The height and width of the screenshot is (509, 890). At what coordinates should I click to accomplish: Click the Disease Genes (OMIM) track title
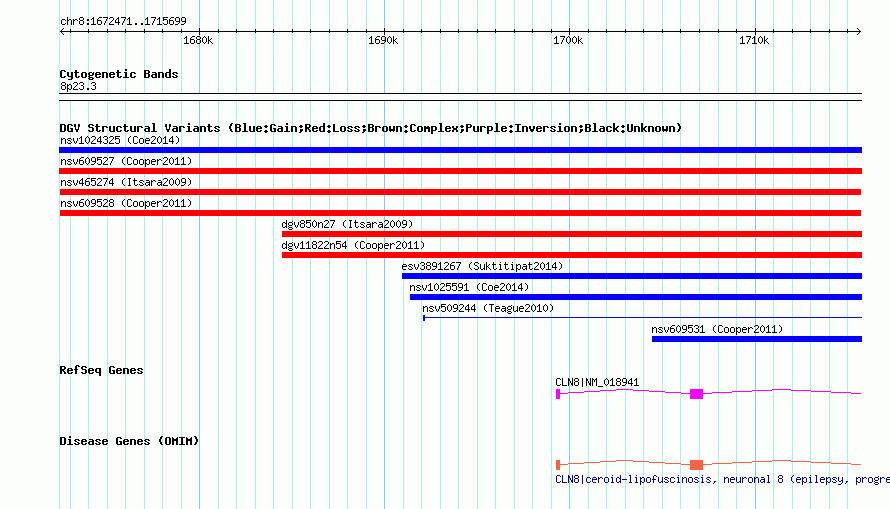(129, 441)
